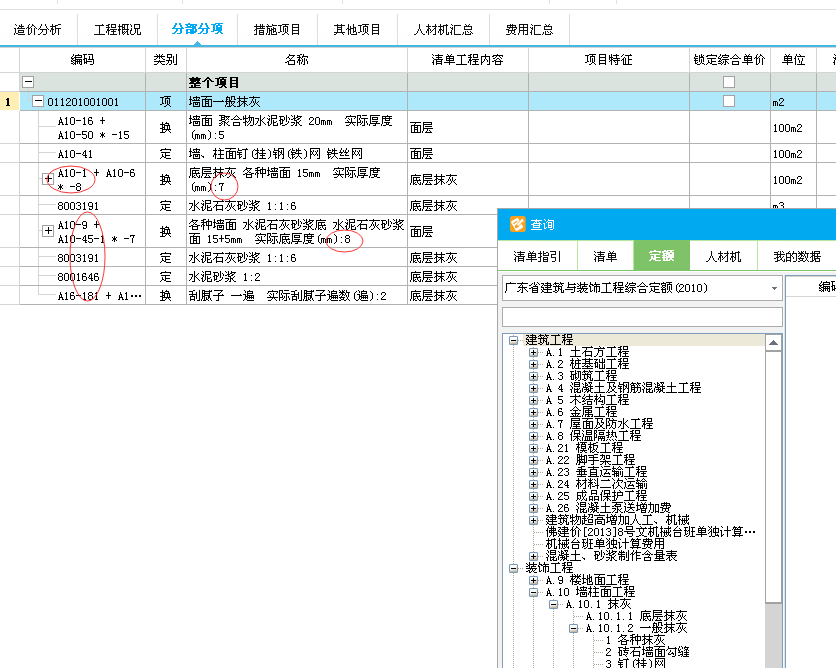Open the 造价分析 tab
836x668 pixels.
click(37, 29)
